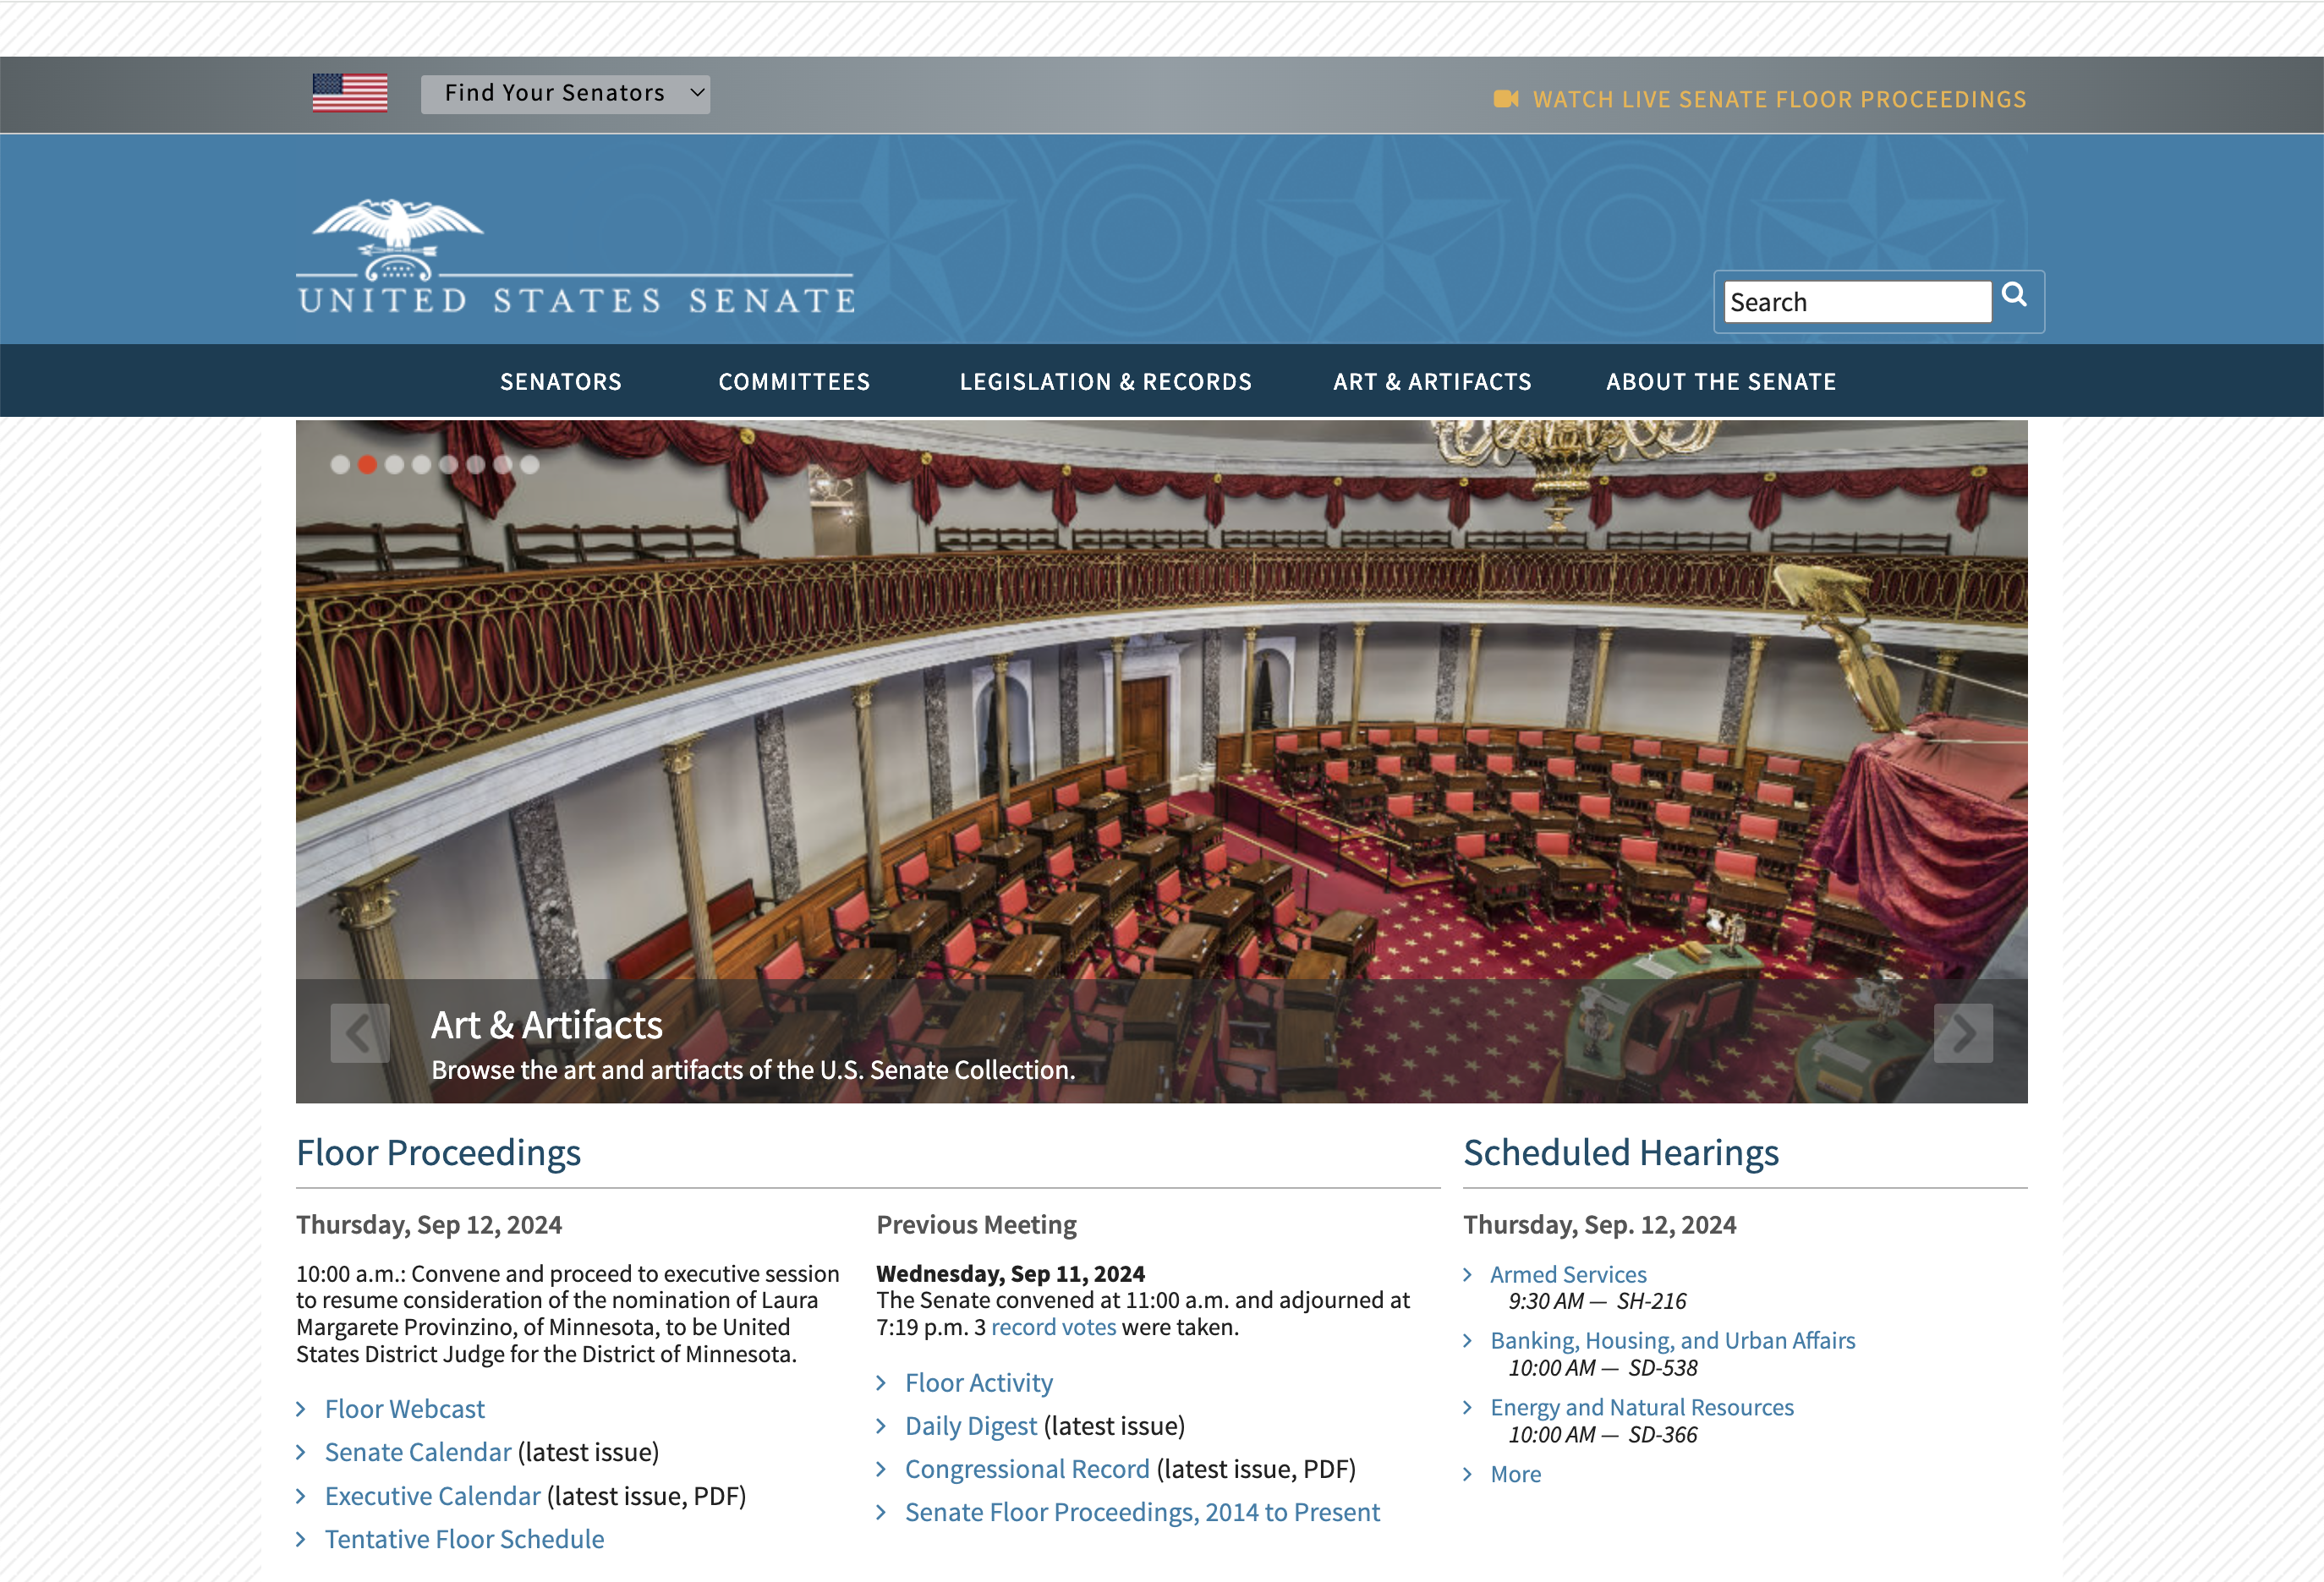Click chevron beside Armed Services hearing
Screen dimensions: 2324x1582
click(x=1467, y=1274)
